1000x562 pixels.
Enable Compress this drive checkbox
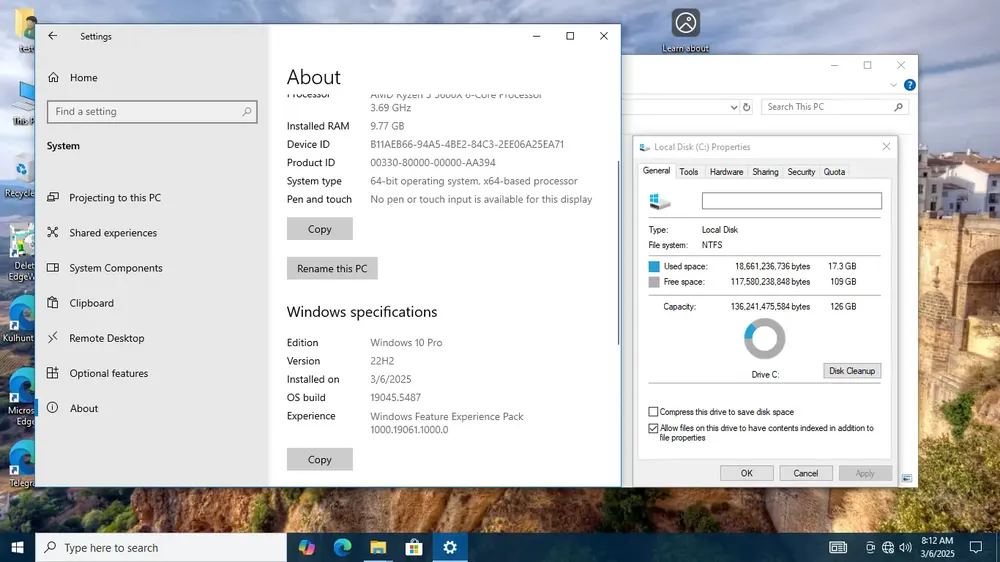point(653,412)
